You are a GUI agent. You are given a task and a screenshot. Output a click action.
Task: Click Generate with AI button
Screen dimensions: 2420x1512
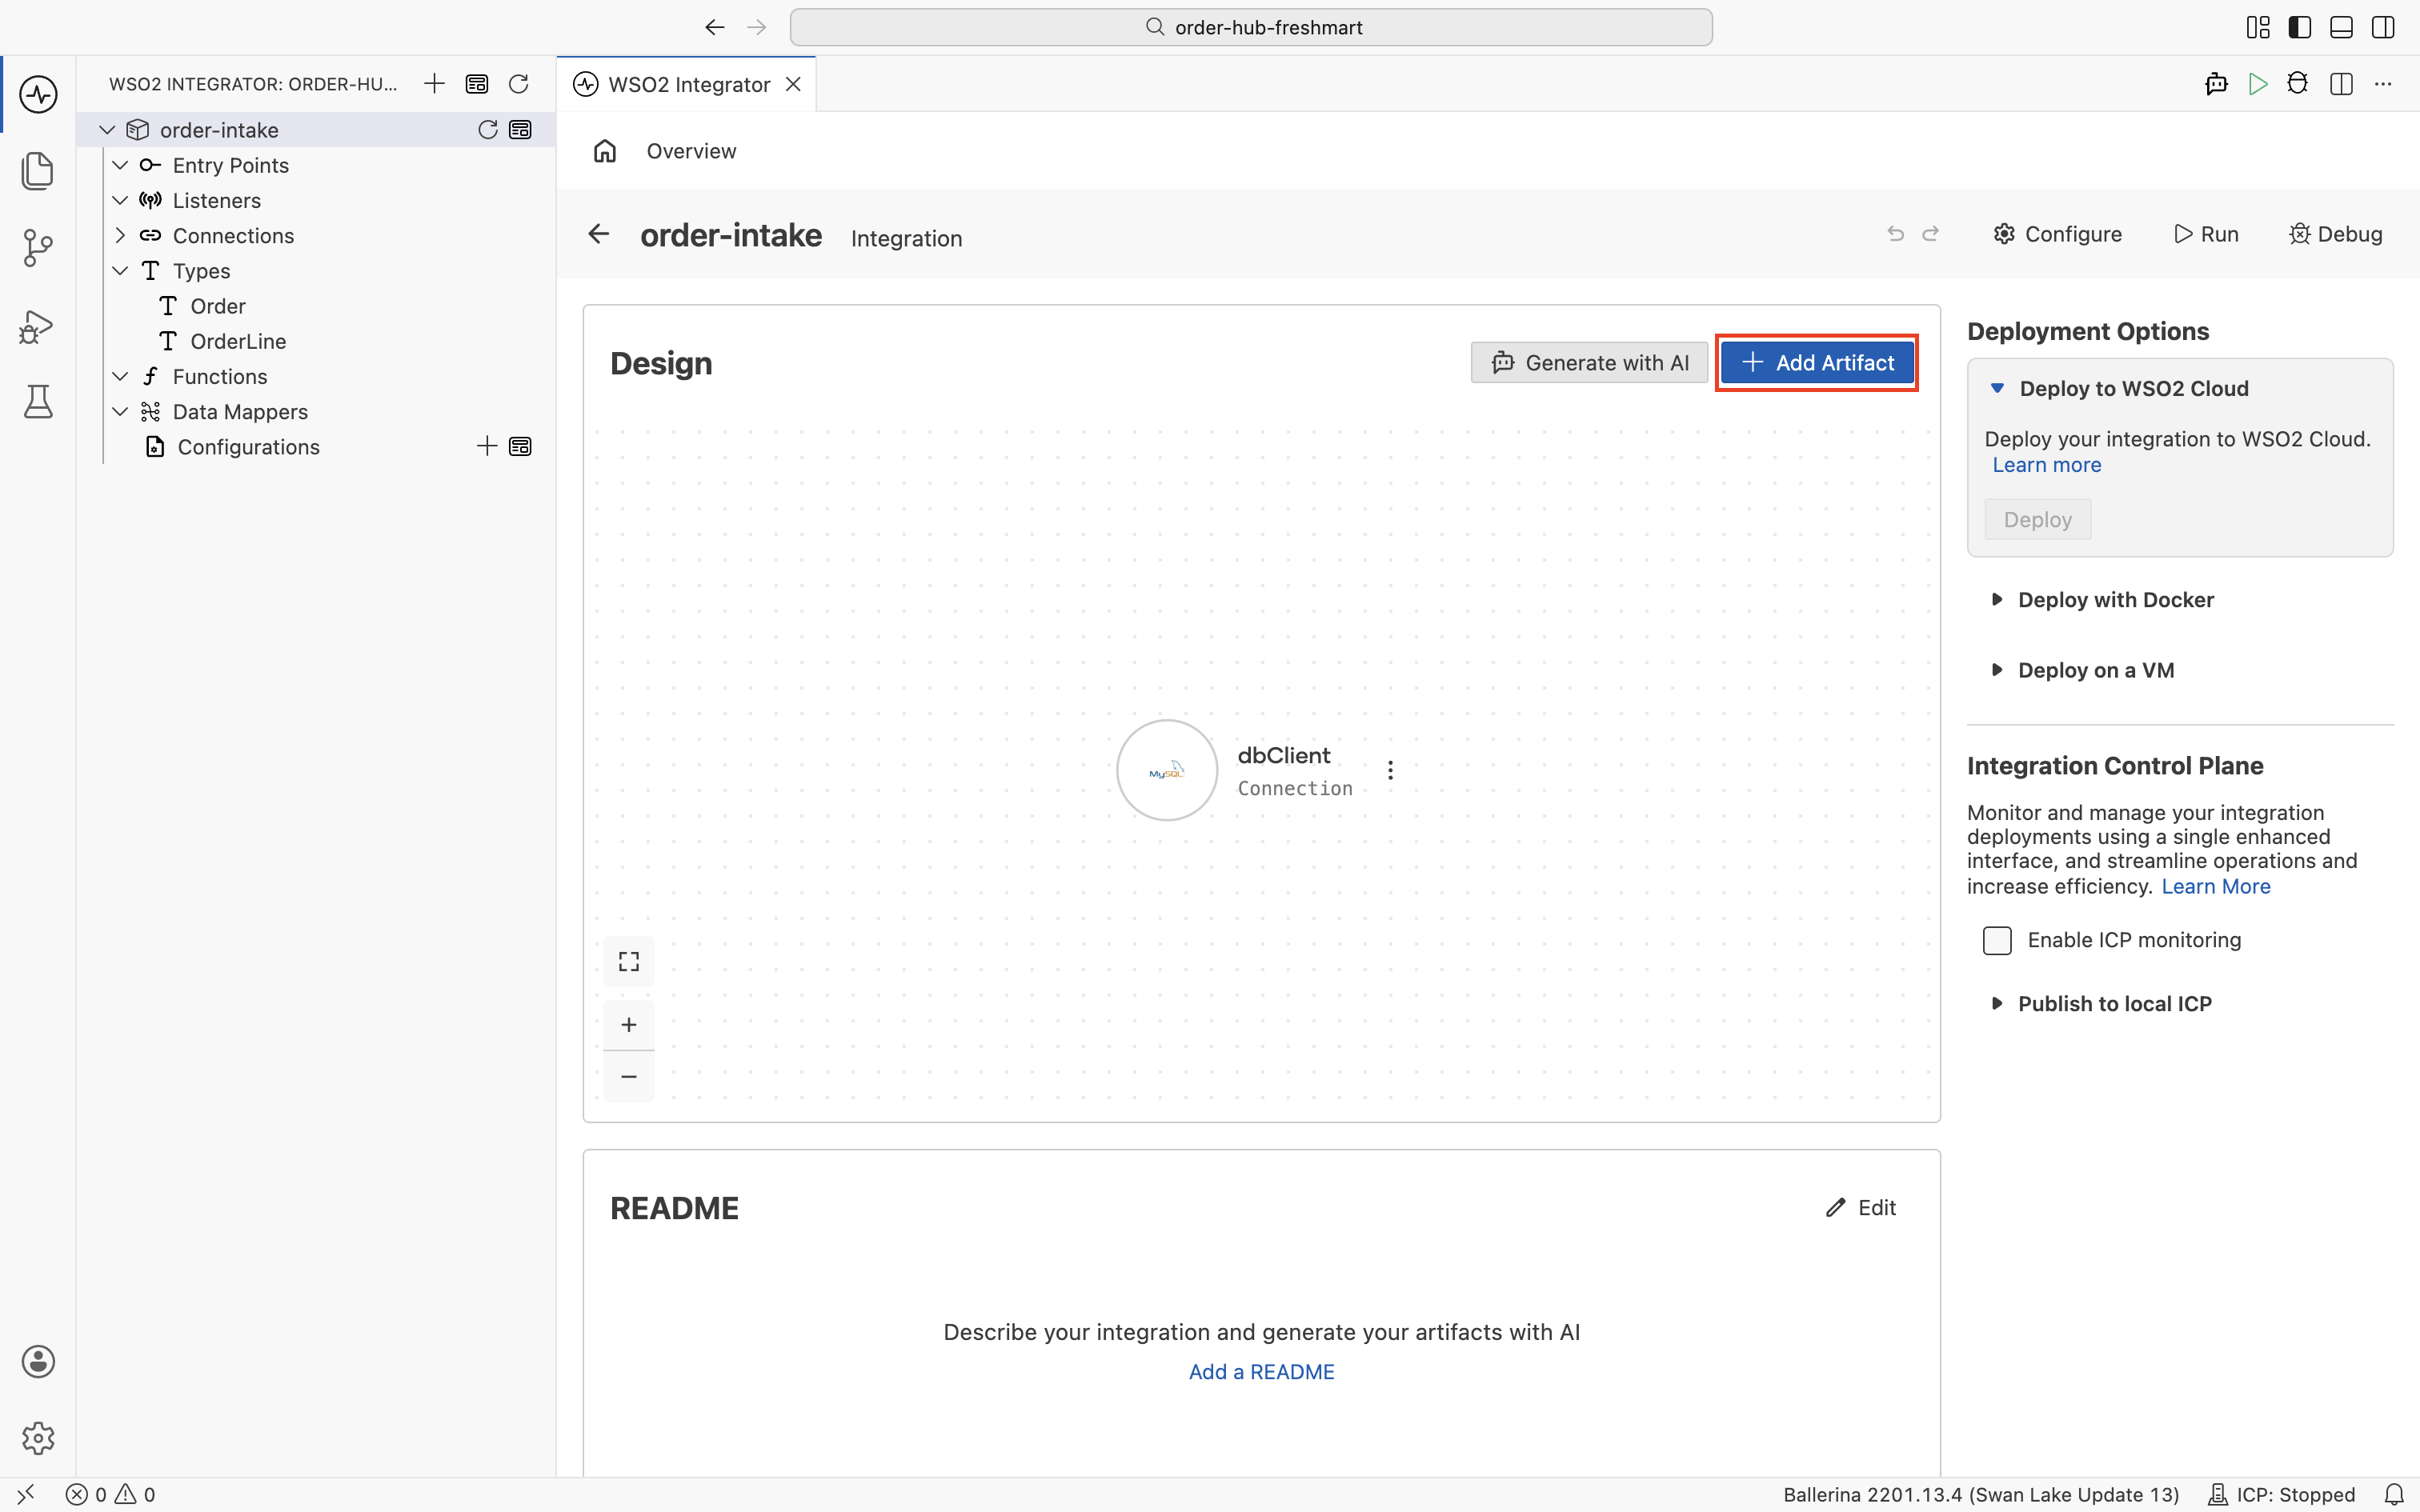coord(1589,363)
